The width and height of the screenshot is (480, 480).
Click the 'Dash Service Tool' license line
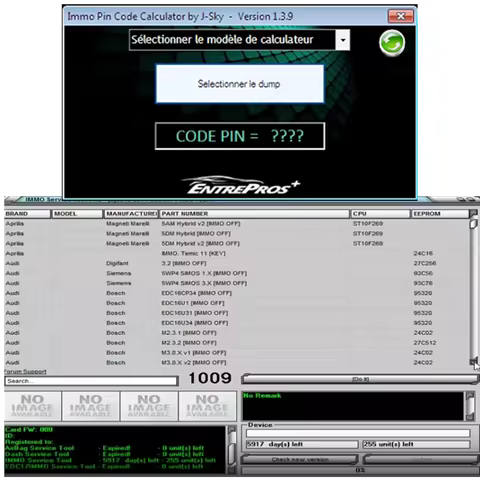point(104,454)
